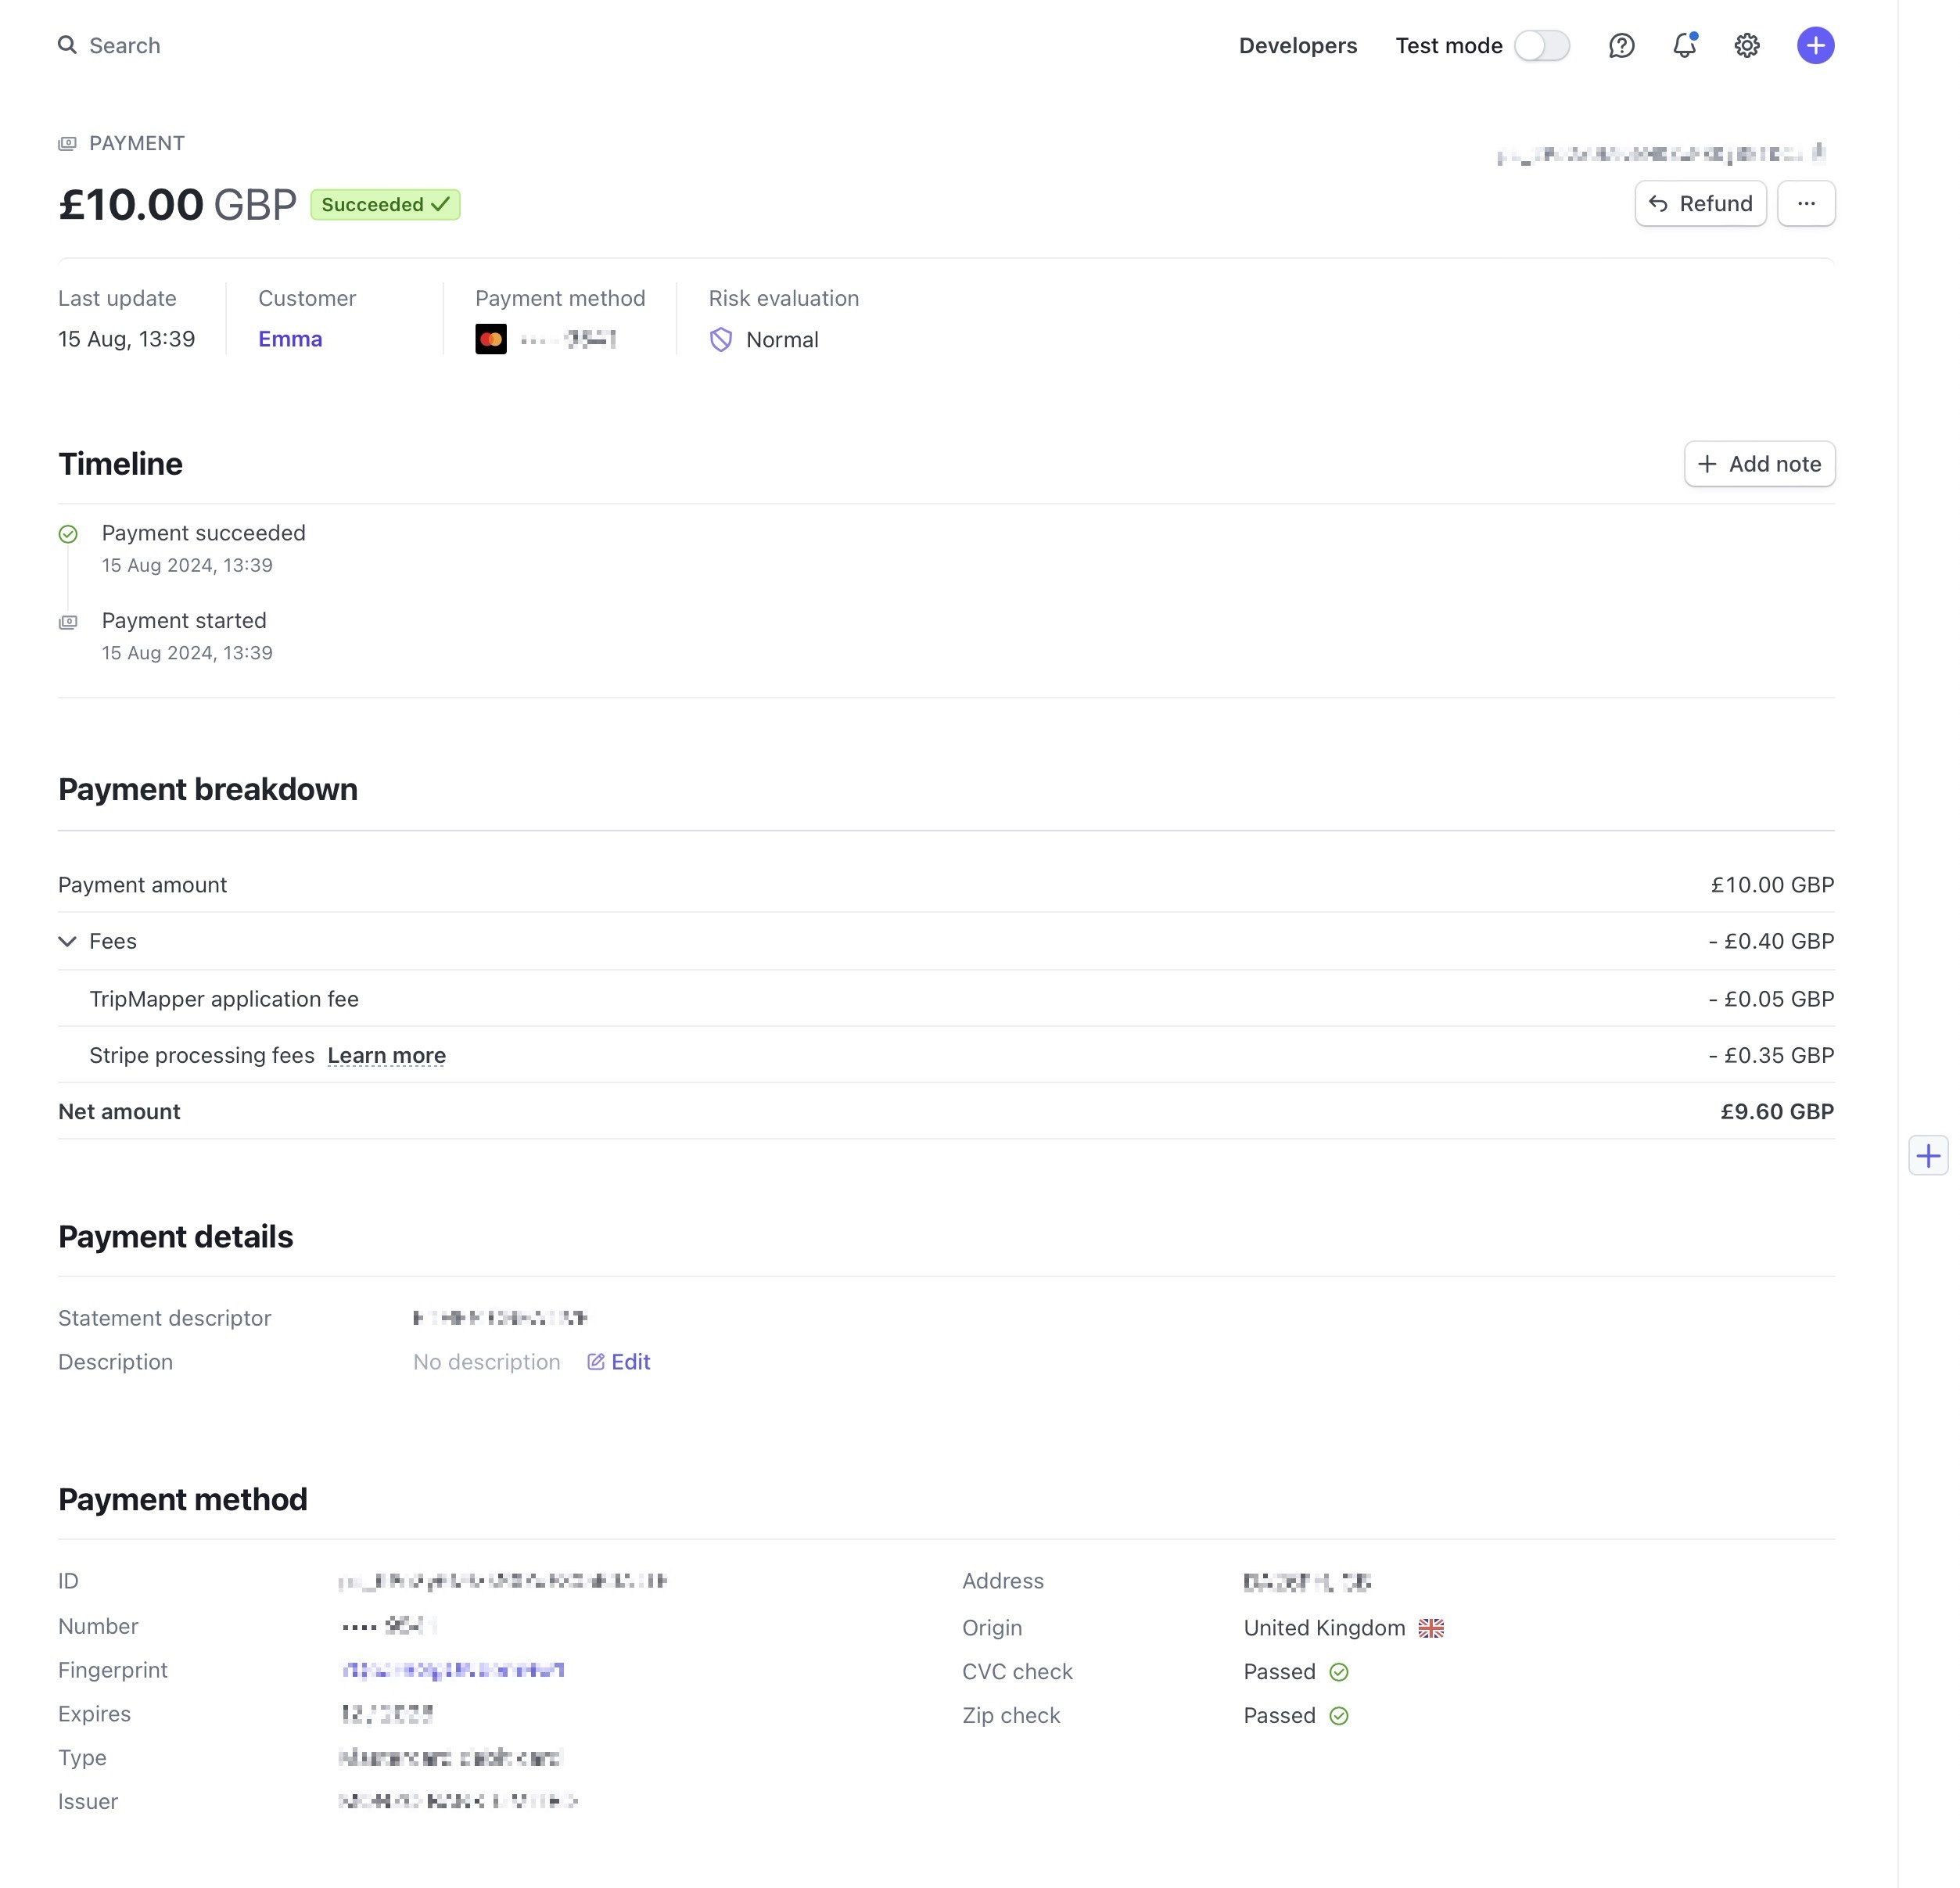Click the side panel plus icon

[x=1928, y=1156]
